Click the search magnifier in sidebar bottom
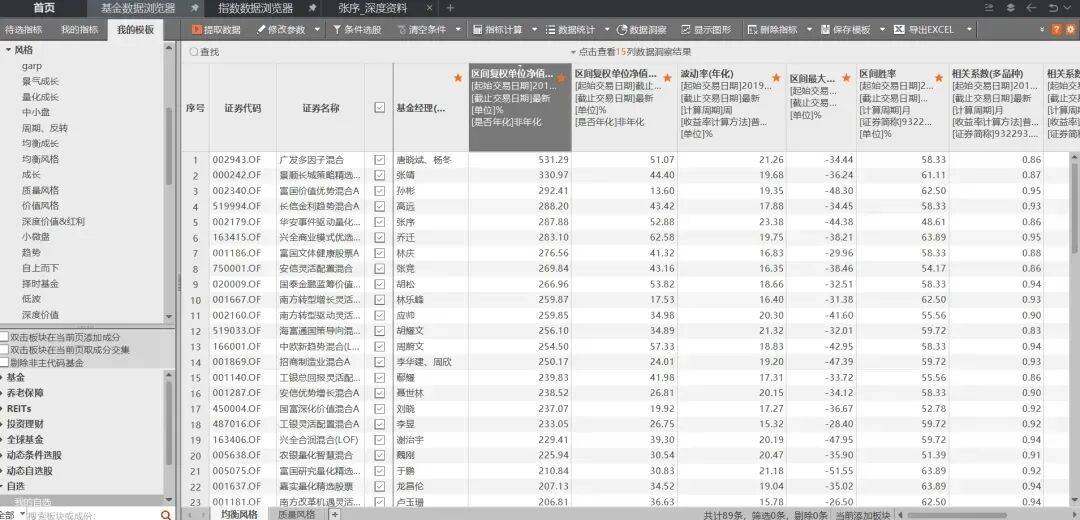Image resolution: width=1080 pixels, height=520 pixels. click(166, 514)
